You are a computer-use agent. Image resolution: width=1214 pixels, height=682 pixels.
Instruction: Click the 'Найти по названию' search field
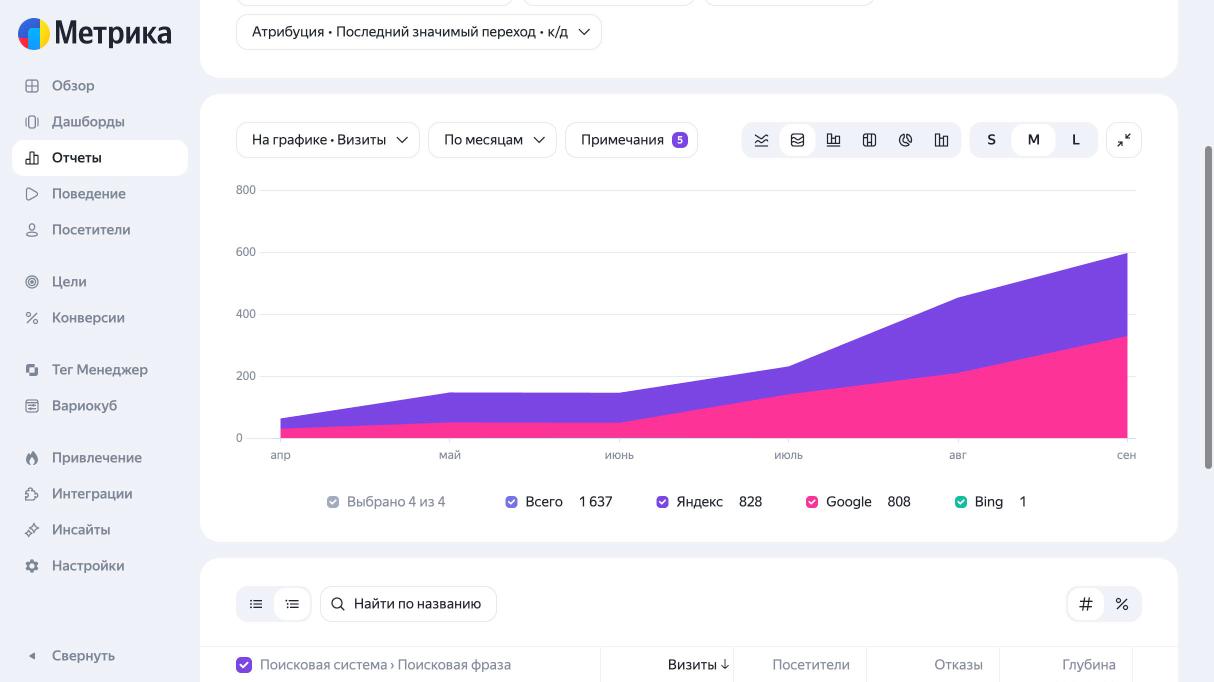point(408,604)
